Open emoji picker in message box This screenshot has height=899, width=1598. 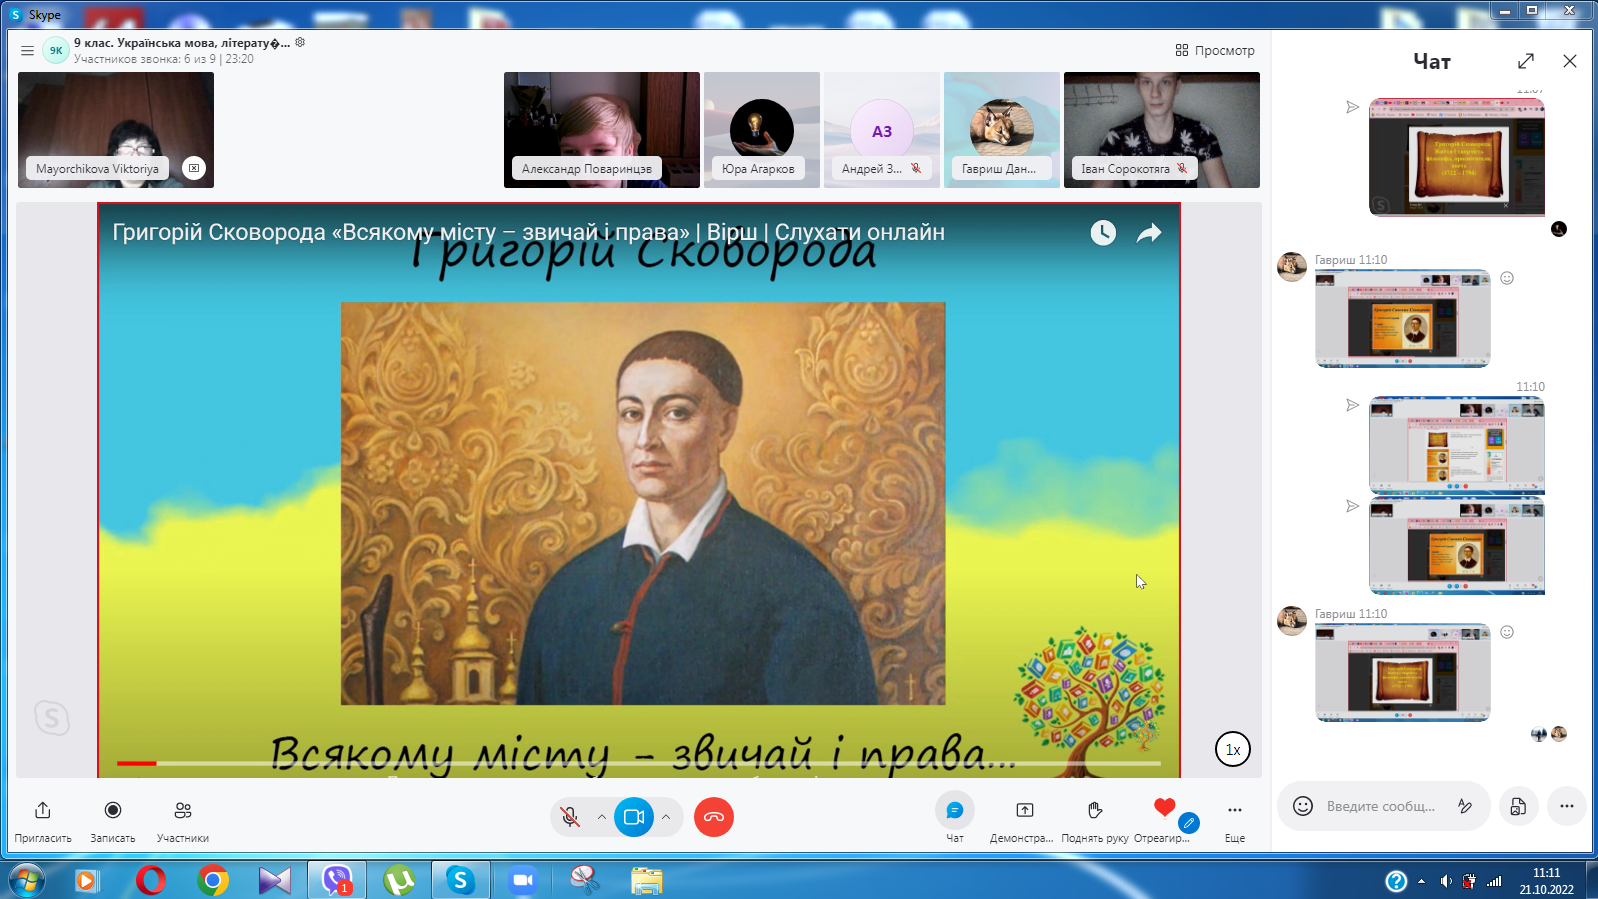(x=1303, y=806)
